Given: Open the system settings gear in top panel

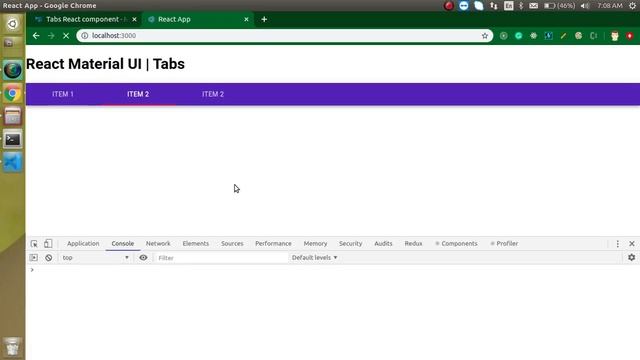Looking at the screenshot, I should [x=632, y=6].
